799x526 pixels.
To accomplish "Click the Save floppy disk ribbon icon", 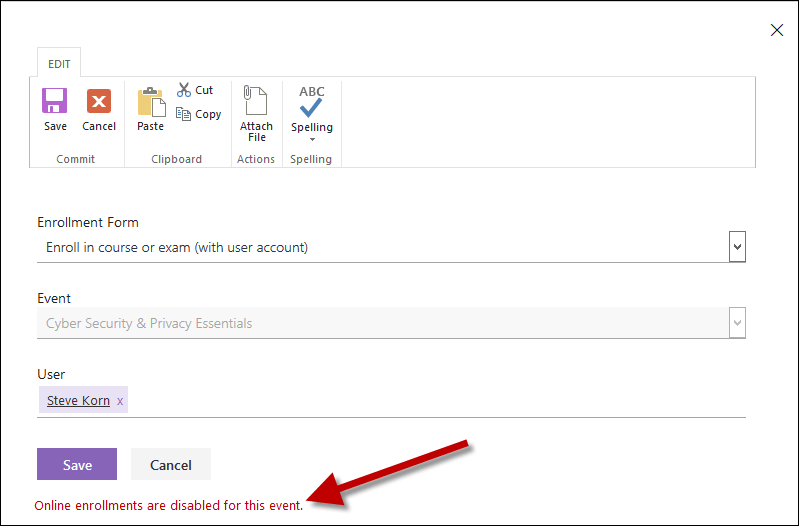I will point(55,100).
